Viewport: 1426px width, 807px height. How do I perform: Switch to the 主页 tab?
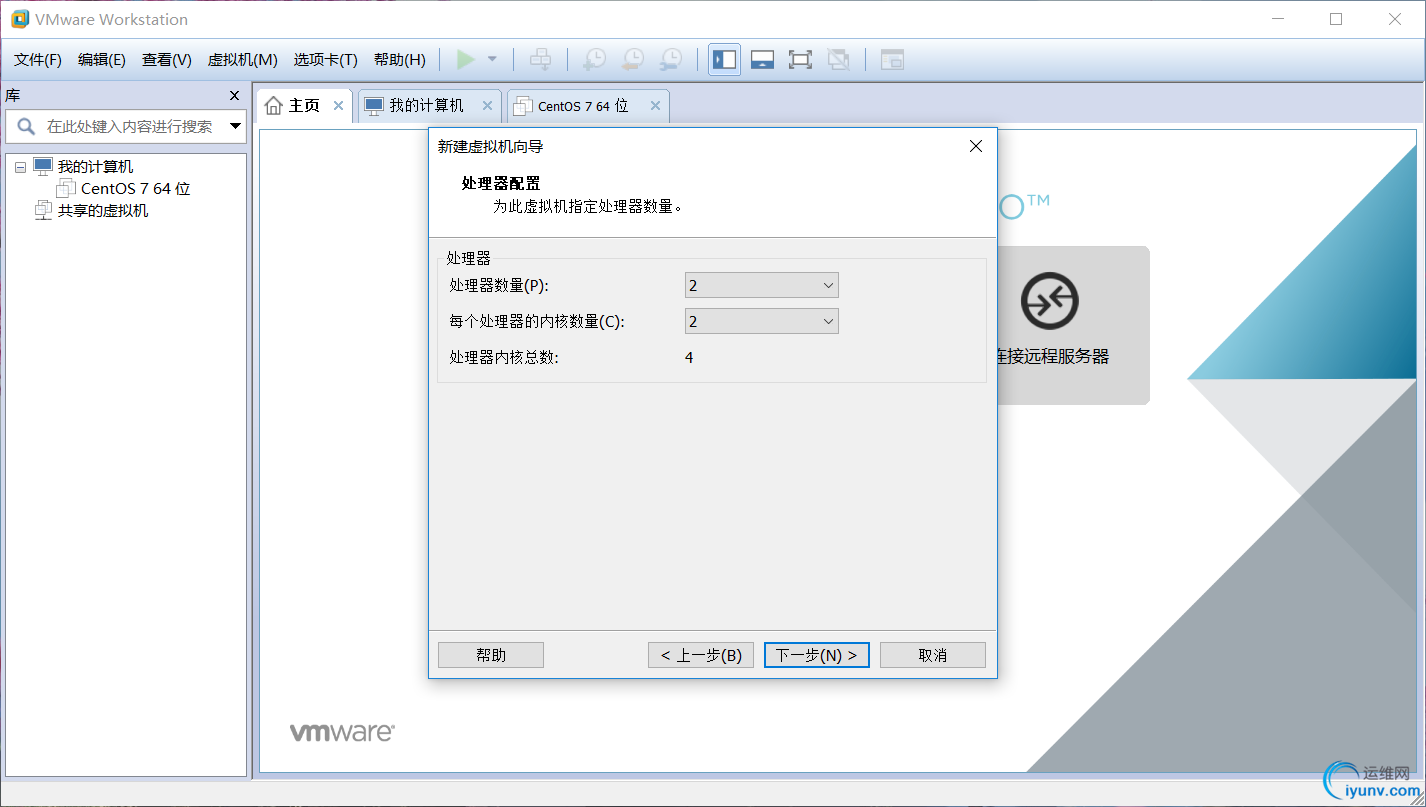[x=304, y=106]
